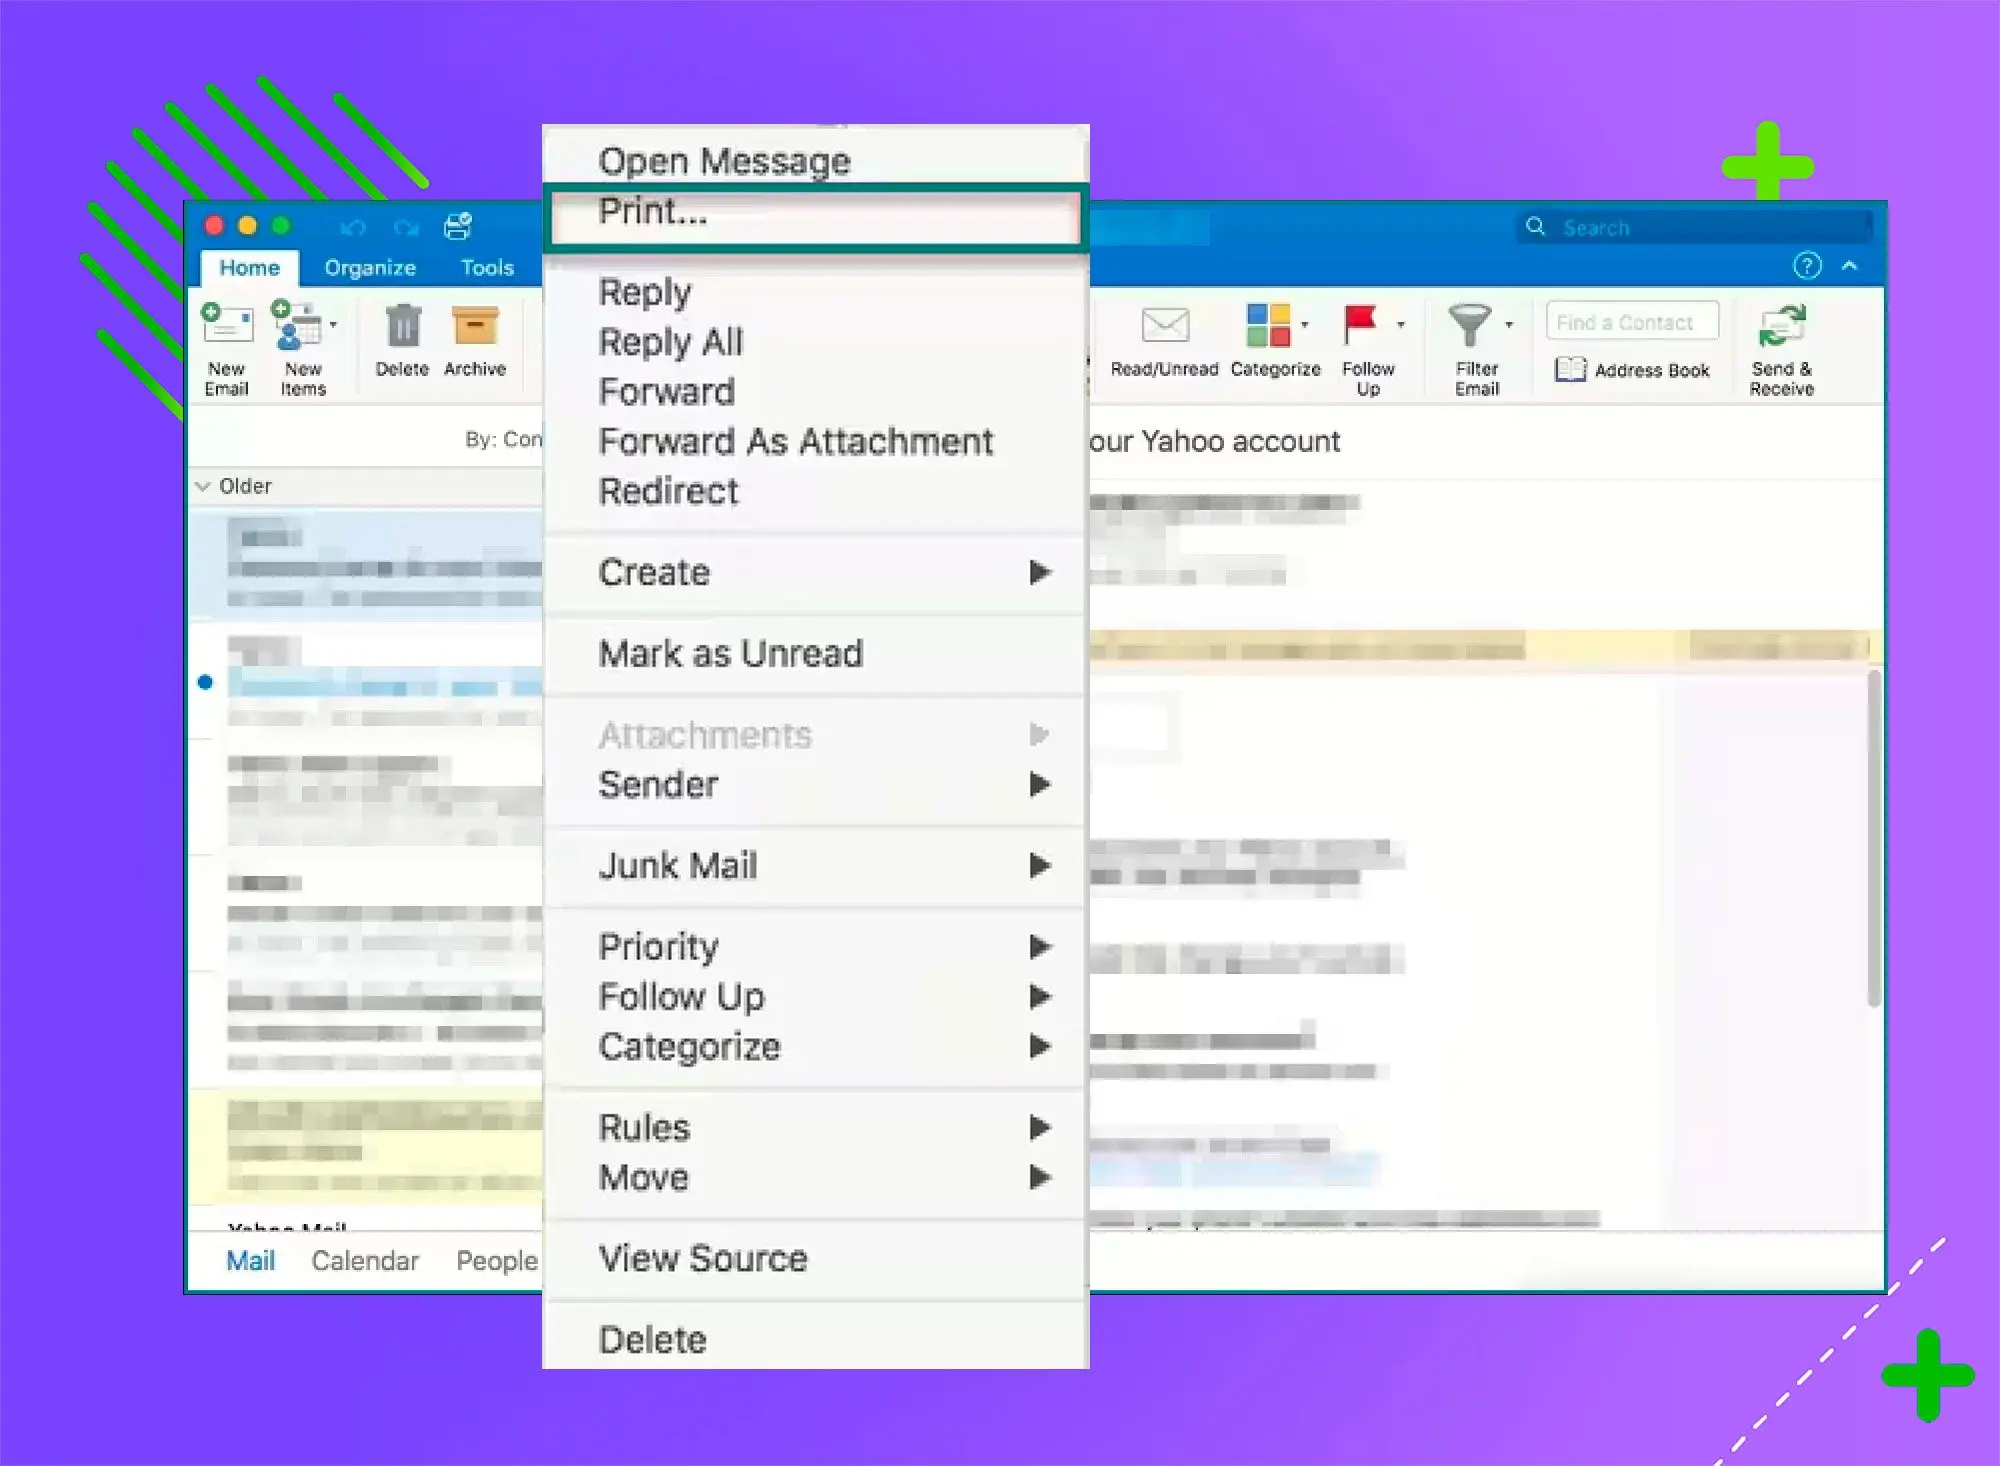The height and width of the screenshot is (1466, 2000).
Task: Select Reply in the context menu
Action: pyautogui.click(x=815, y=292)
